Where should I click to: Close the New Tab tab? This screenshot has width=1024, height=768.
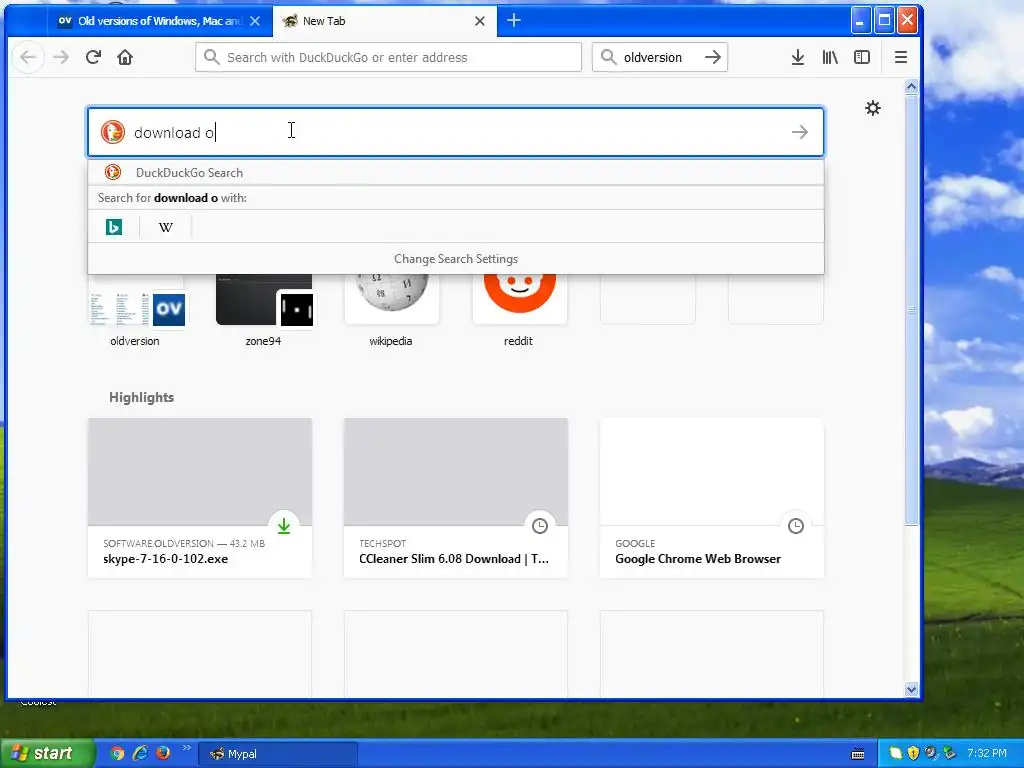tap(480, 21)
